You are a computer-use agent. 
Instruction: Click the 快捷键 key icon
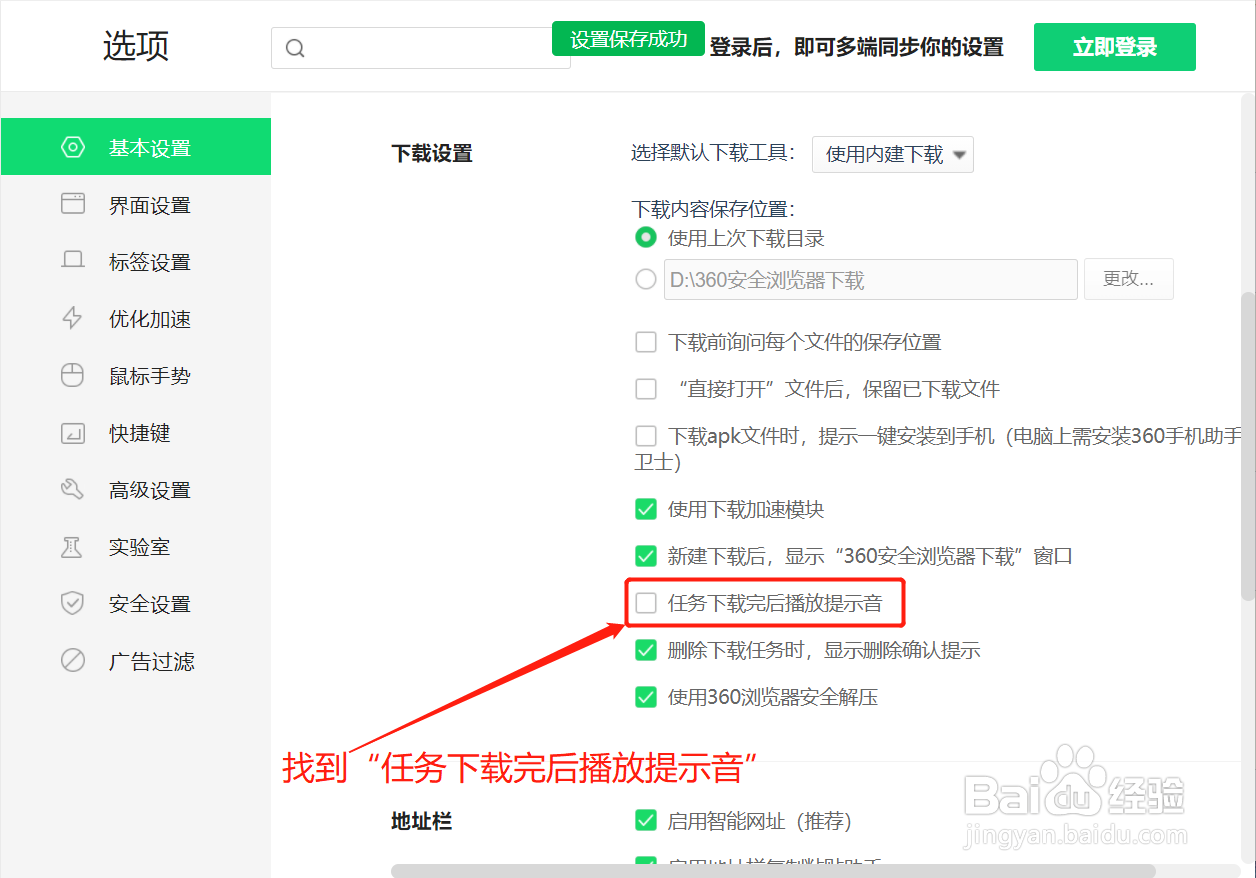(x=73, y=433)
